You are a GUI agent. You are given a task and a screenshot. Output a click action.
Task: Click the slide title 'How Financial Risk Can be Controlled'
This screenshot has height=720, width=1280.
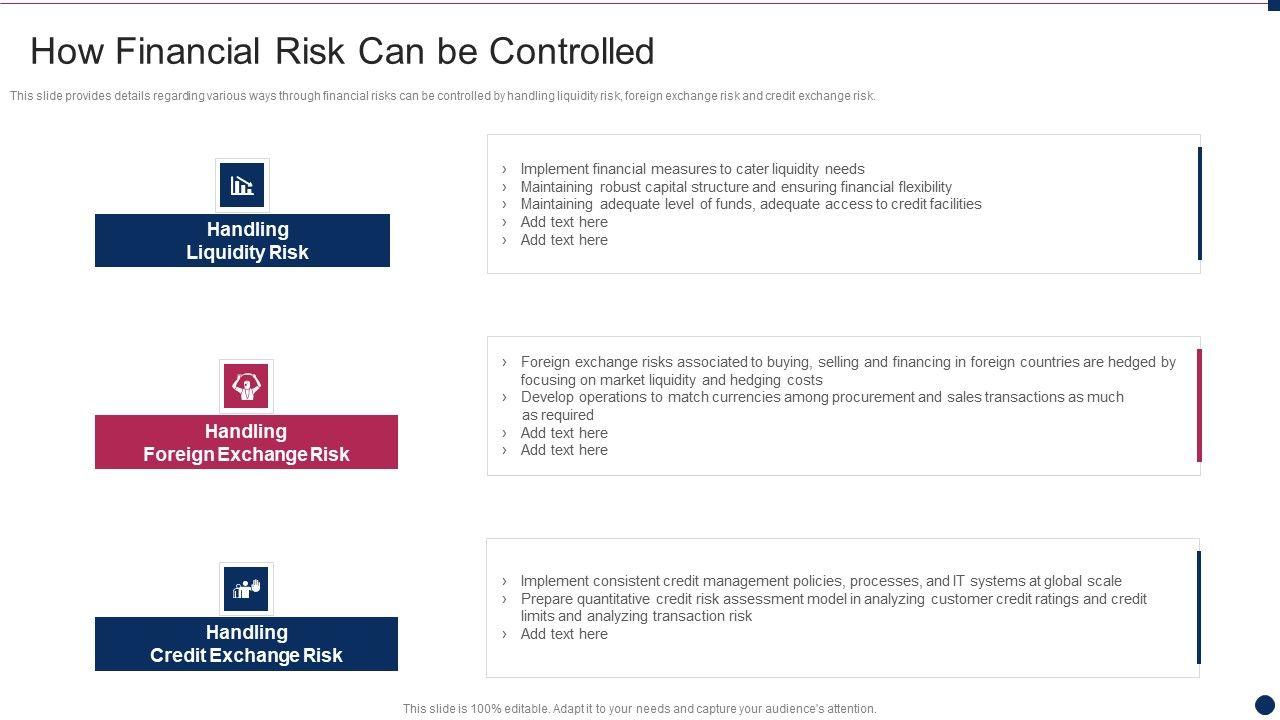[342, 51]
